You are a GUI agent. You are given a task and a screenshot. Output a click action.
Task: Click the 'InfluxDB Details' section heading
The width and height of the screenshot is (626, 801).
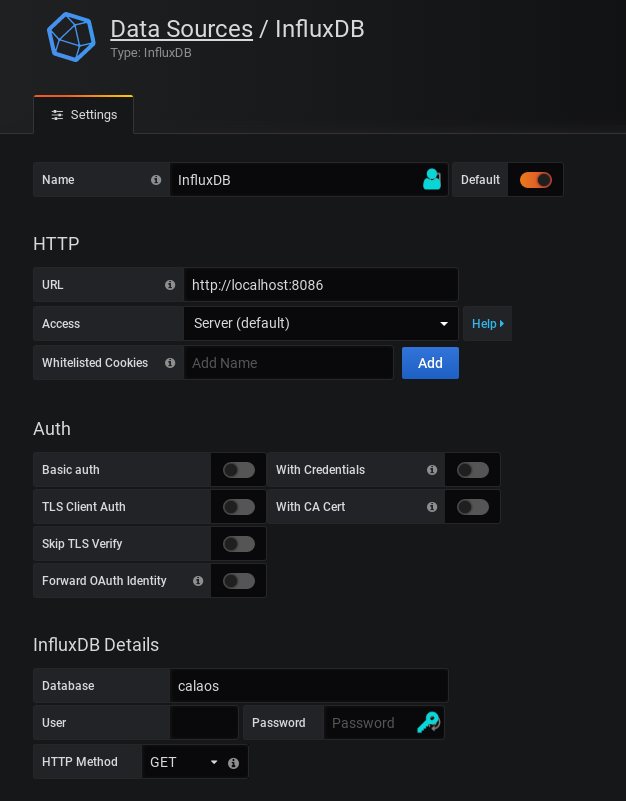click(x=96, y=645)
